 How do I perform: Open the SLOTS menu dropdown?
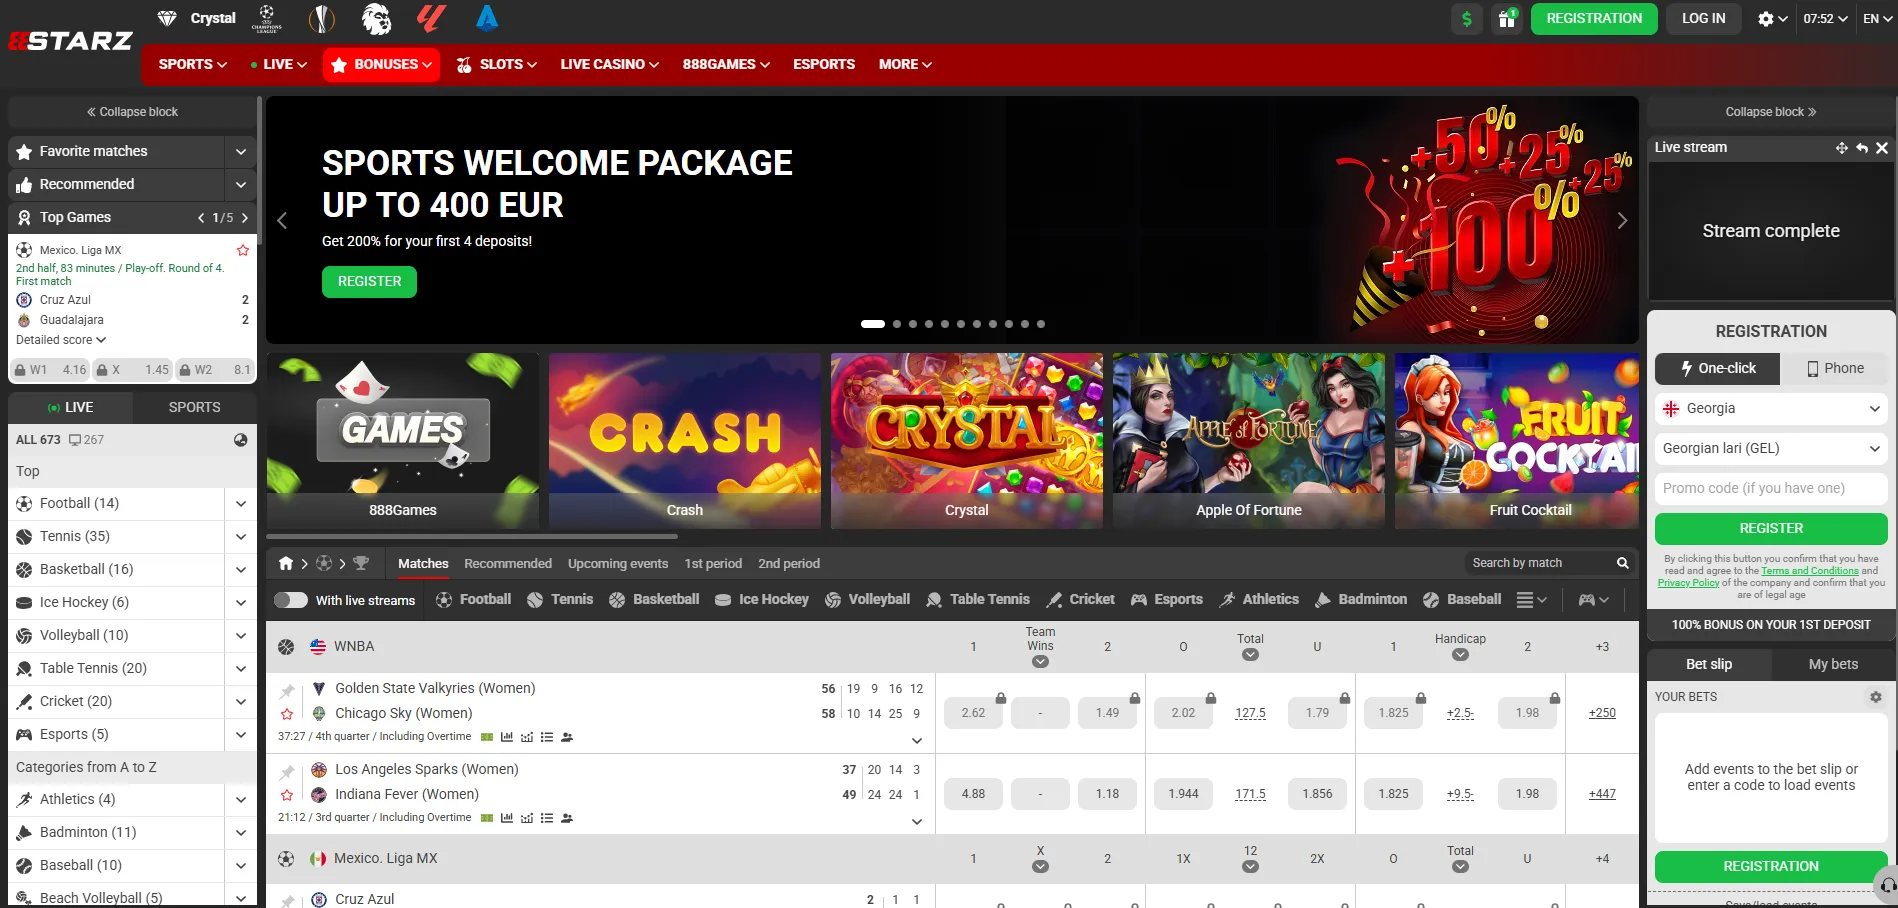497,64
